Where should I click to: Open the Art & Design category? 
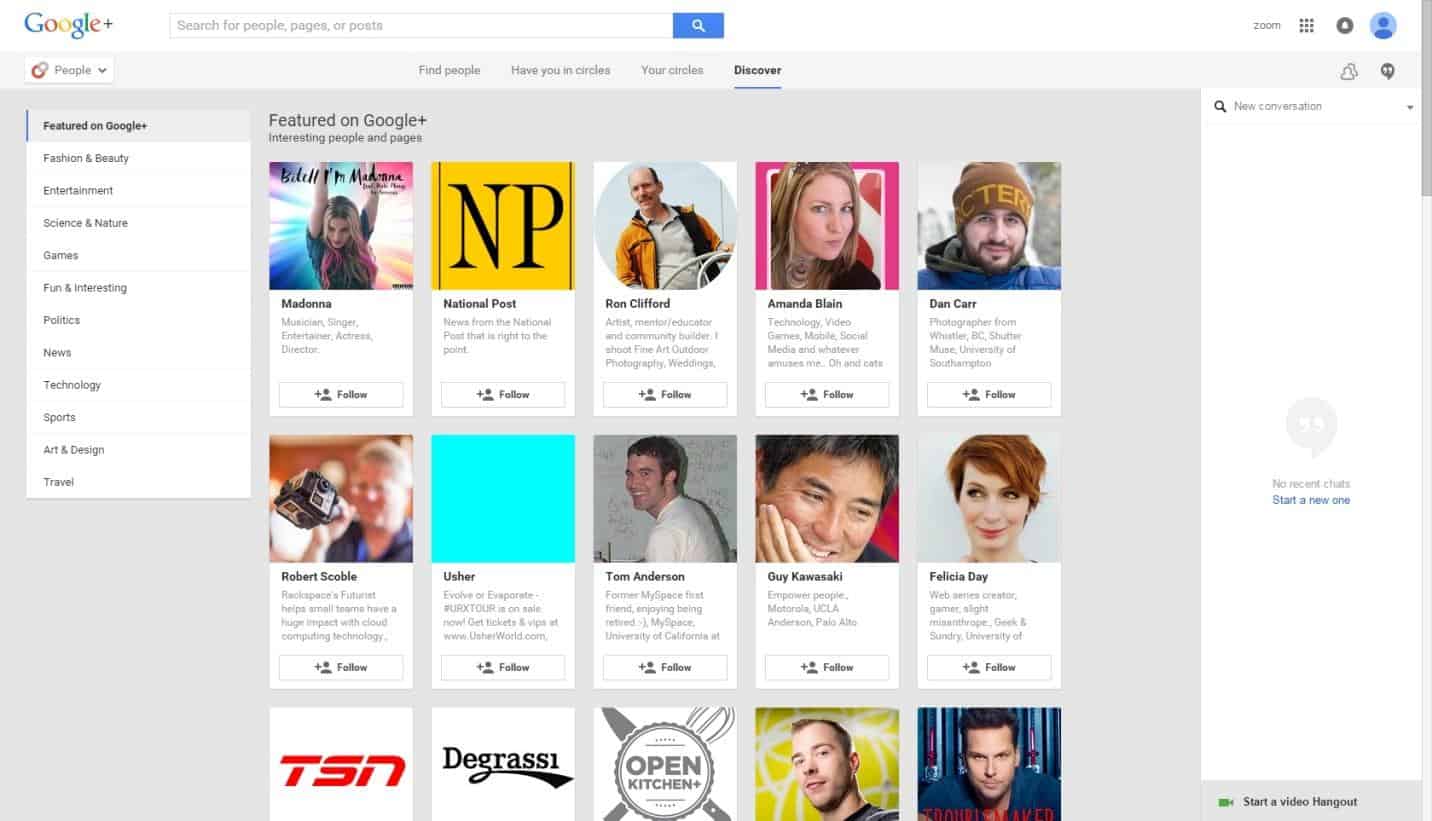pyautogui.click(x=138, y=449)
